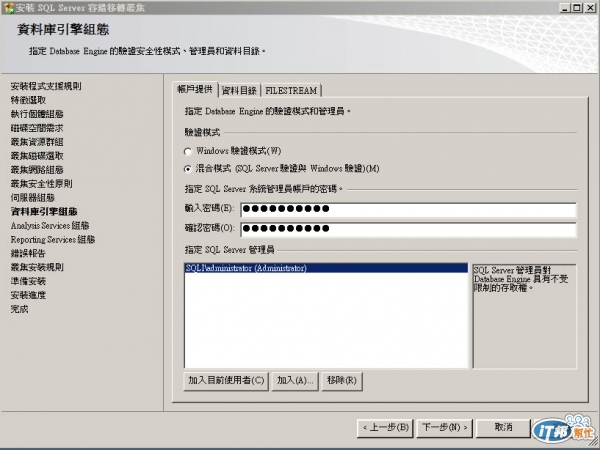Click the 移除(R) button
The width and height of the screenshot is (600, 450).
coord(342,381)
